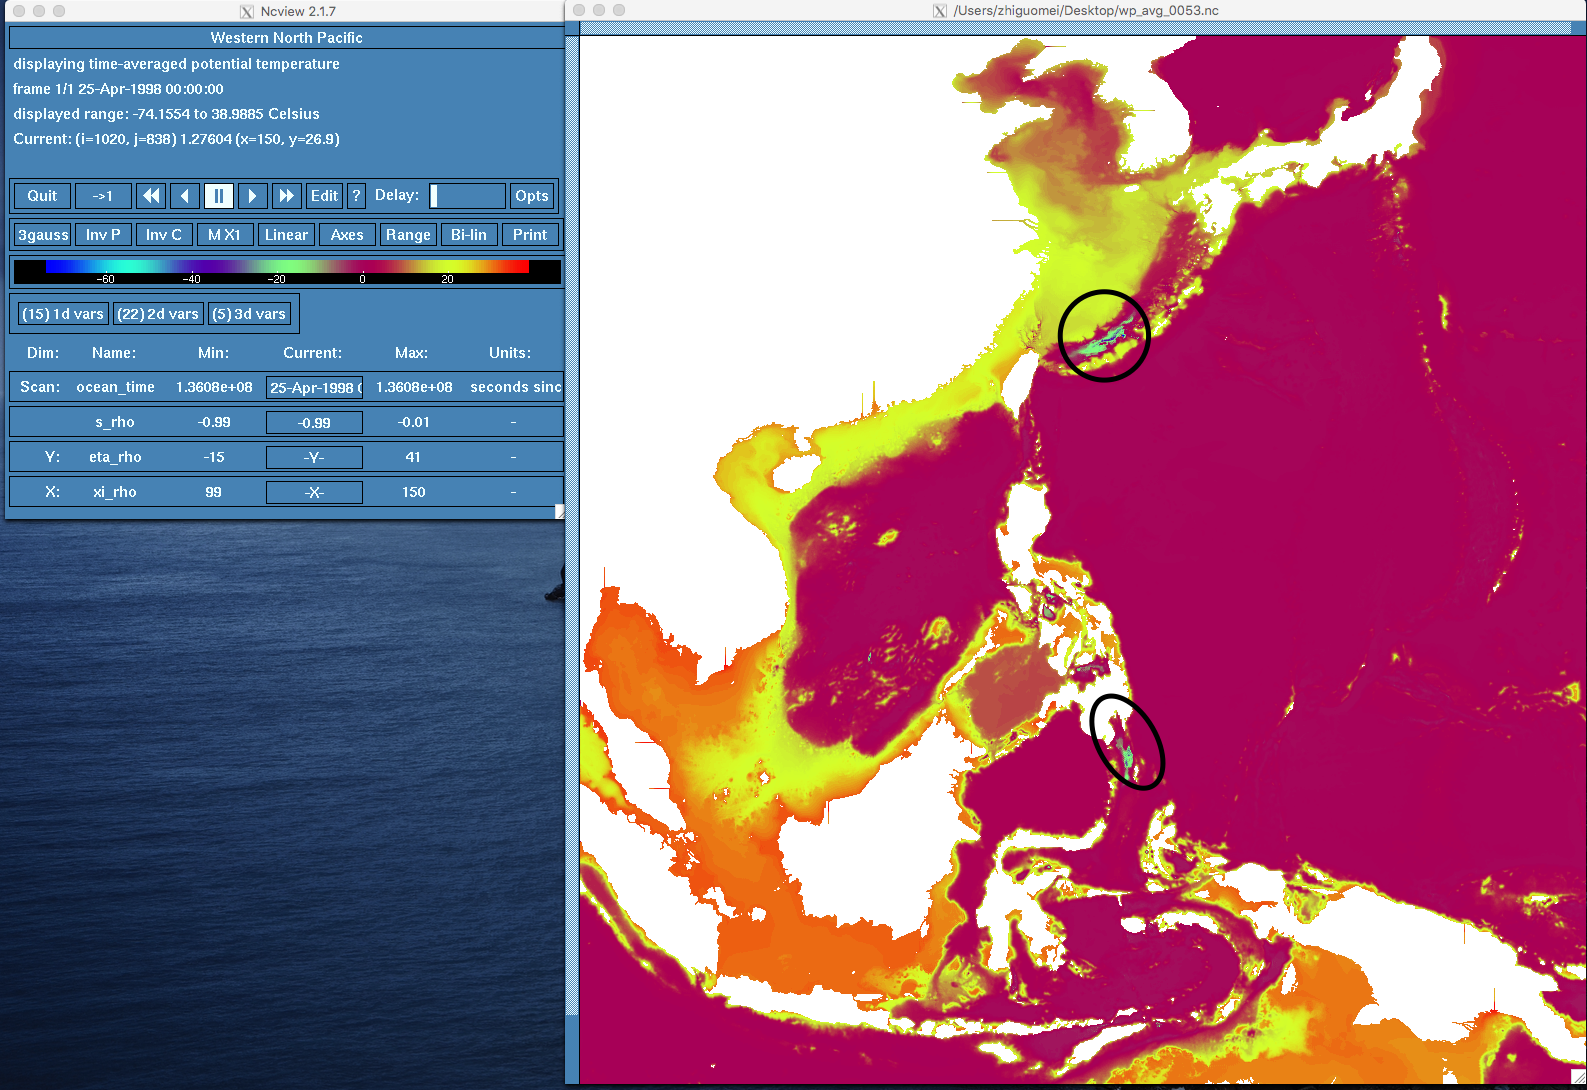Screen dimensions: 1587x1090
Task: Jump to first frame using ->1 button
Action: click(x=103, y=196)
